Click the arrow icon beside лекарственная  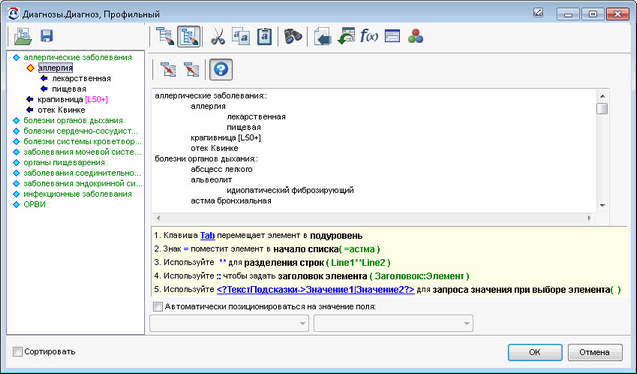(44, 78)
